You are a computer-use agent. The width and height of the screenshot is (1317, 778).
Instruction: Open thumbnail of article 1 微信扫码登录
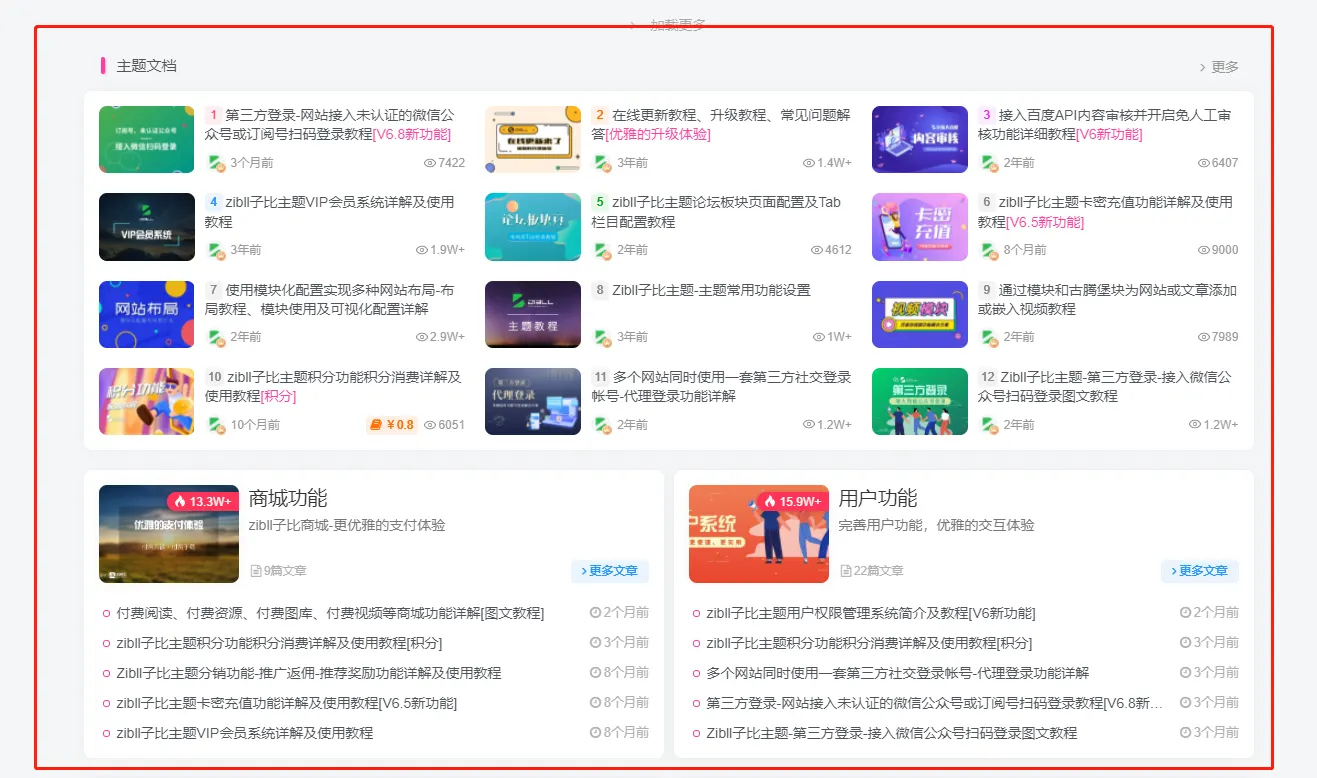[x=147, y=140]
